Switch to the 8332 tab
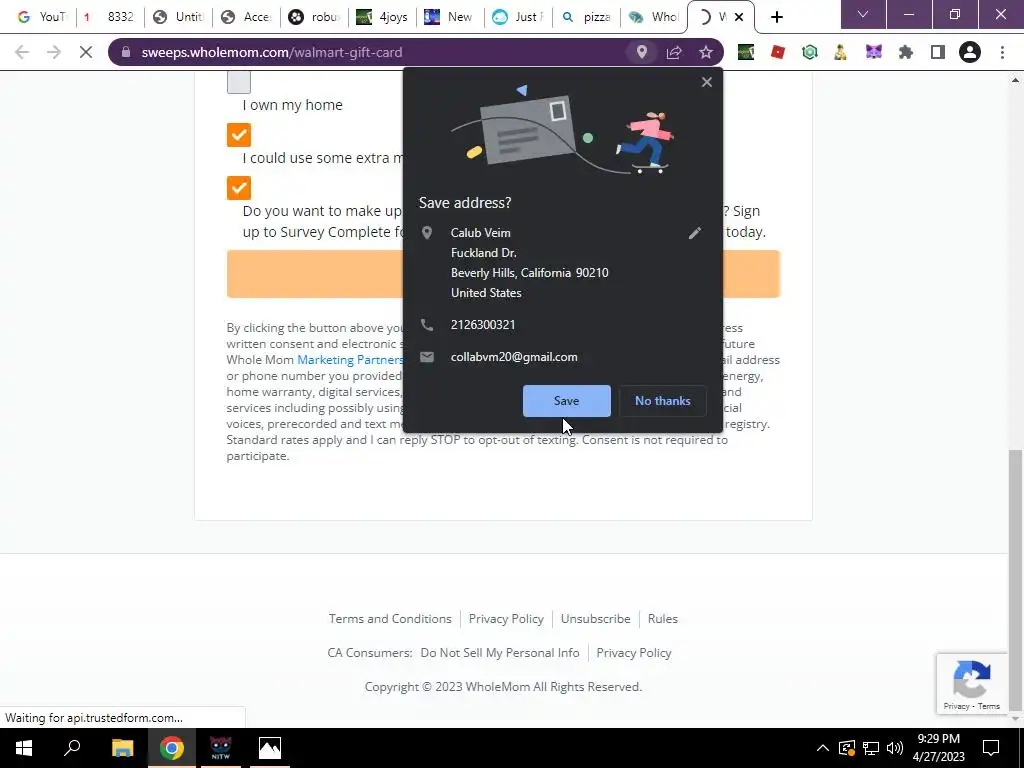 pos(110,17)
